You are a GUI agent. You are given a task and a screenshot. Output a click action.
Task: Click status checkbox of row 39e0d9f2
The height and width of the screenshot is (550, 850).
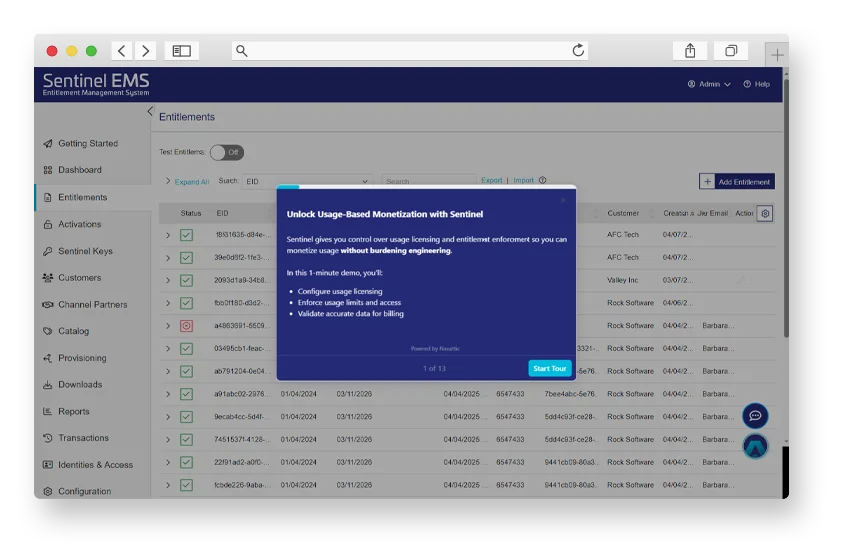pyautogui.click(x=186, y=258)
